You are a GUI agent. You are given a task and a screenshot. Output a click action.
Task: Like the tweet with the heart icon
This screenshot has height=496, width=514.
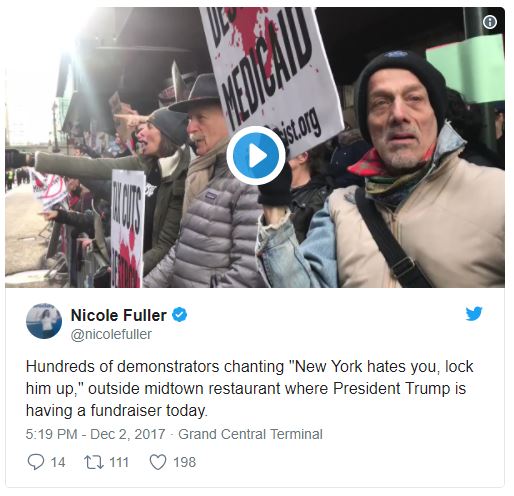point(158,462)
